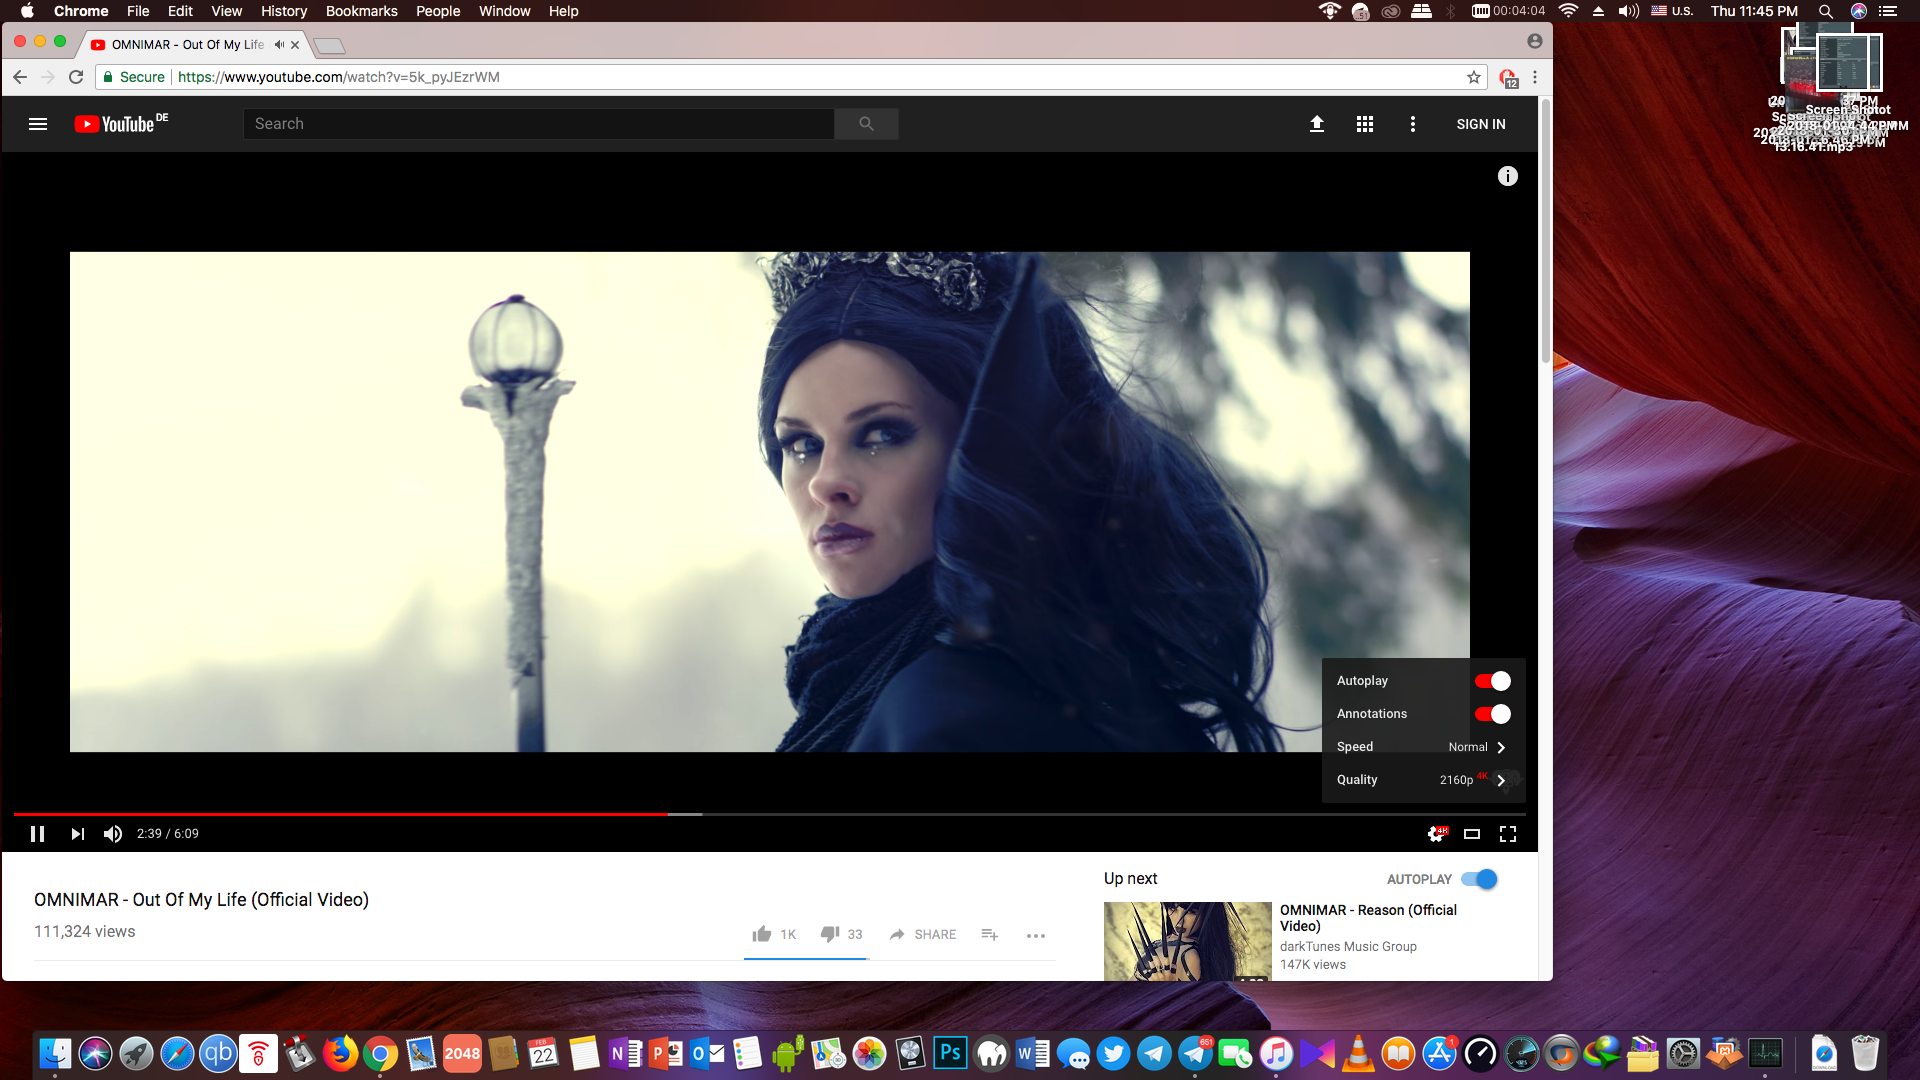1920x1080 pixels.
Task: Open new tab button
Action: 329,45
